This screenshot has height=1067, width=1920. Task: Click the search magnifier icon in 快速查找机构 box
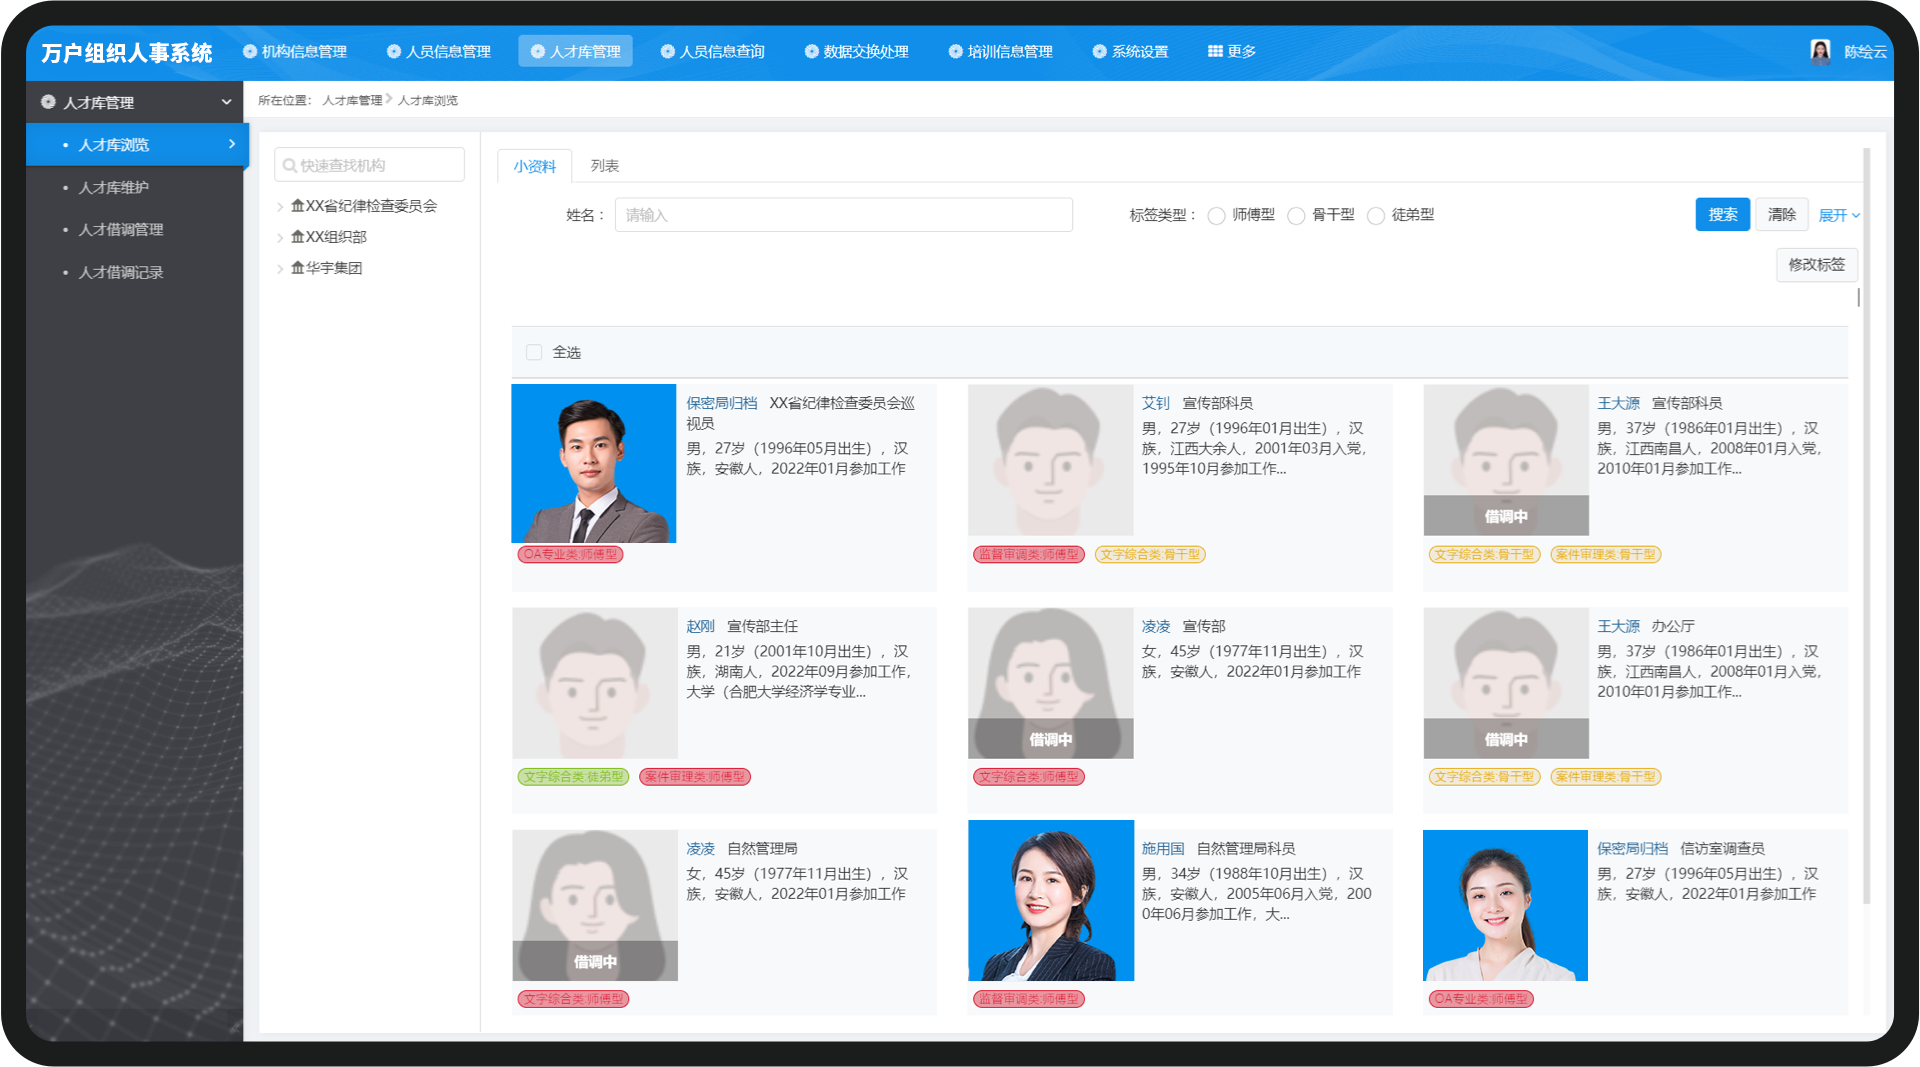290,166
